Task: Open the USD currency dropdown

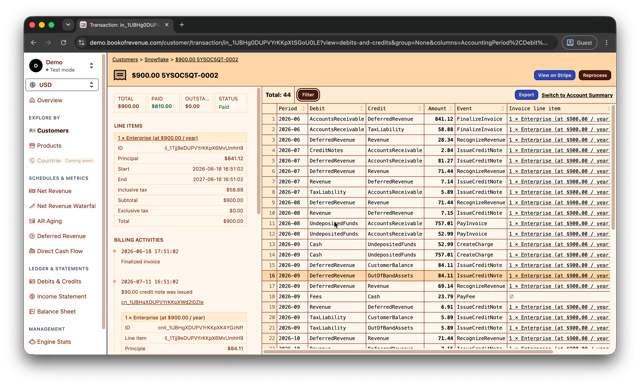Action: click(62, 85)
